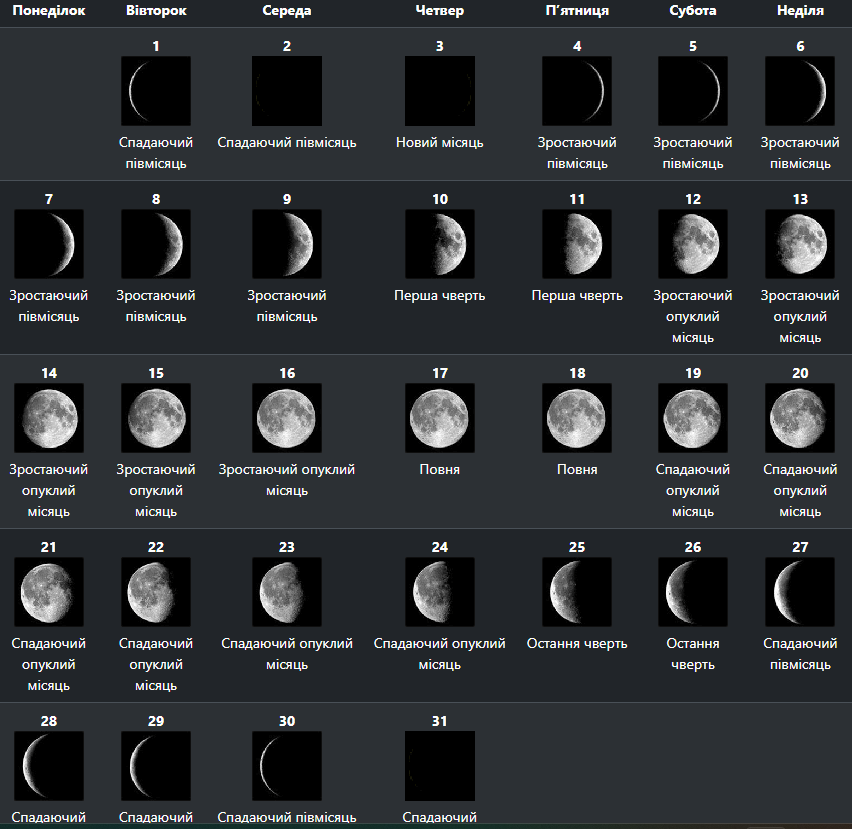
Task: Click the waxing gibbous moon on day 13
Action: 800,244
